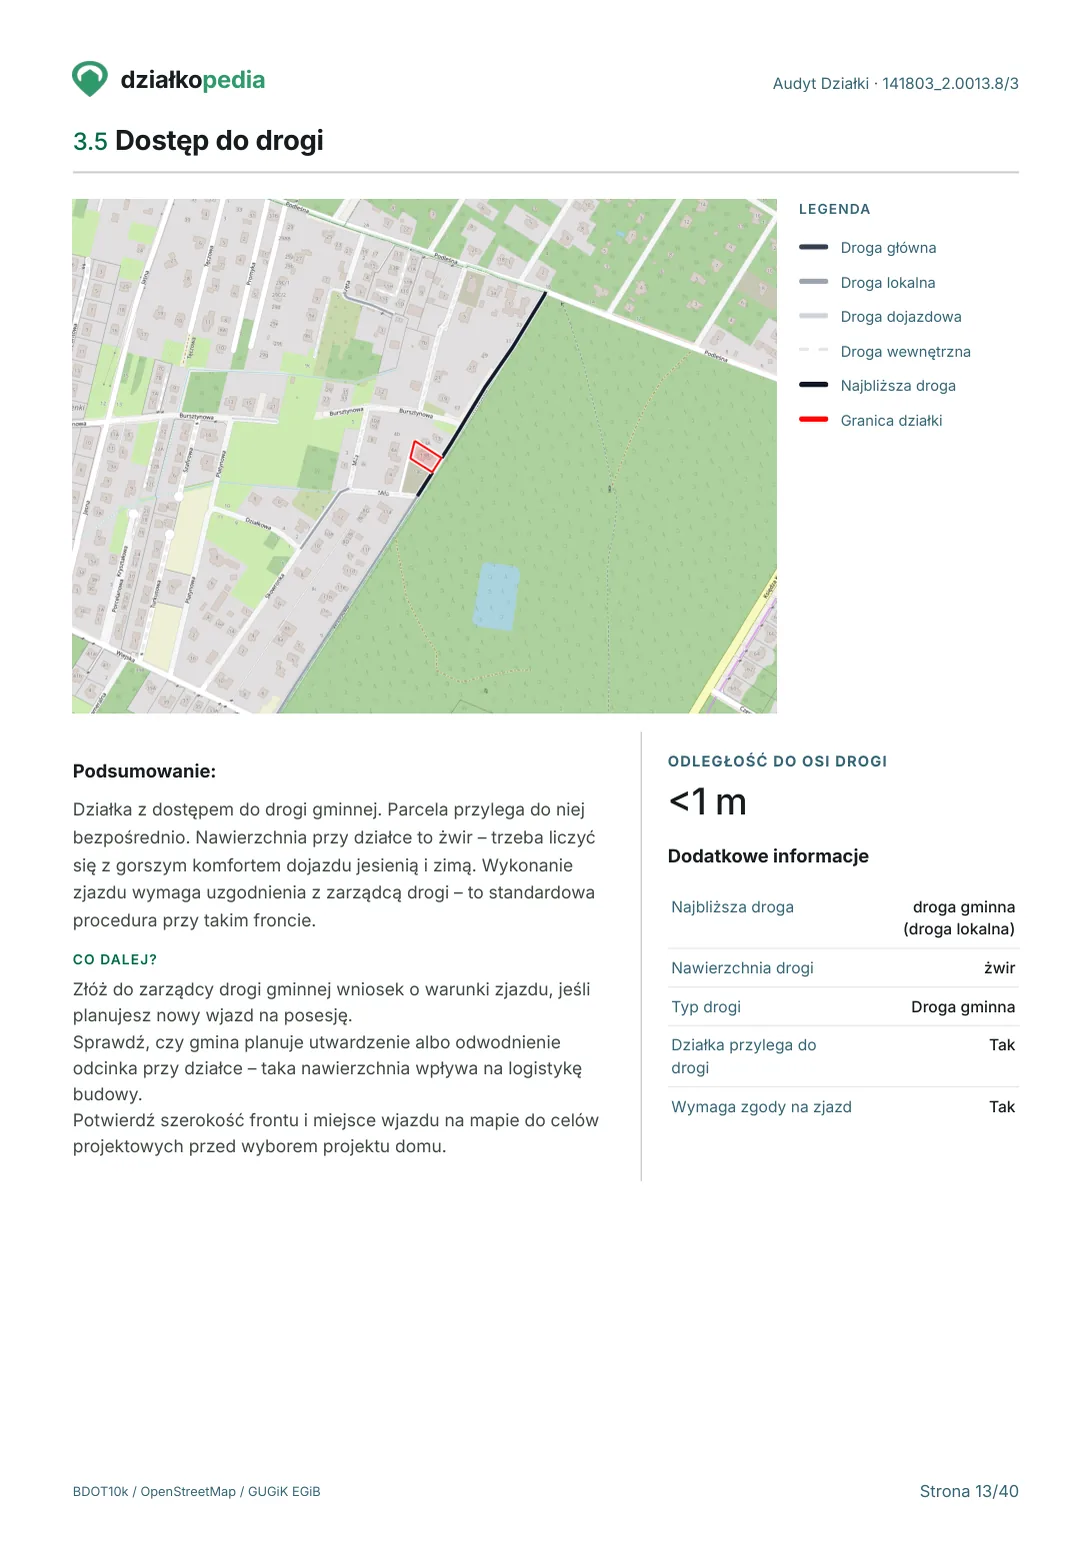Click the działkopedia pin logo icon
The width and height of the screenshot is (1092, 1544).
[x=90, y=79]
